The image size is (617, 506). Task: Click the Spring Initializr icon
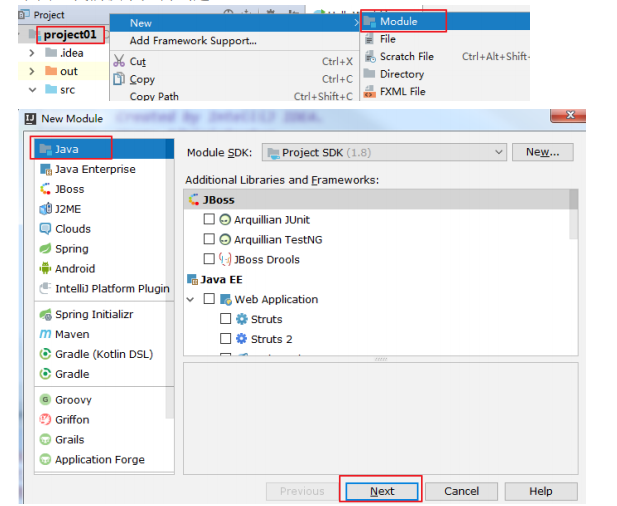coord(46,314)
